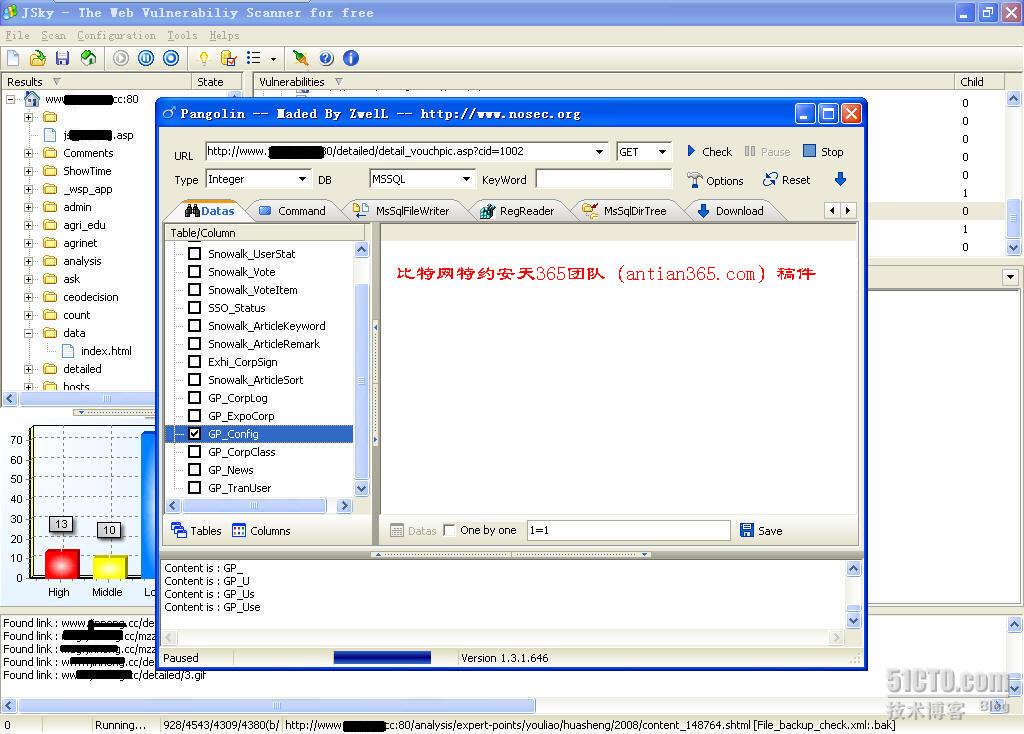This screenshot has width=1024, height=734.
Task: Click the Check play icon in Pangolin
Action: click(x=691, y=151)
